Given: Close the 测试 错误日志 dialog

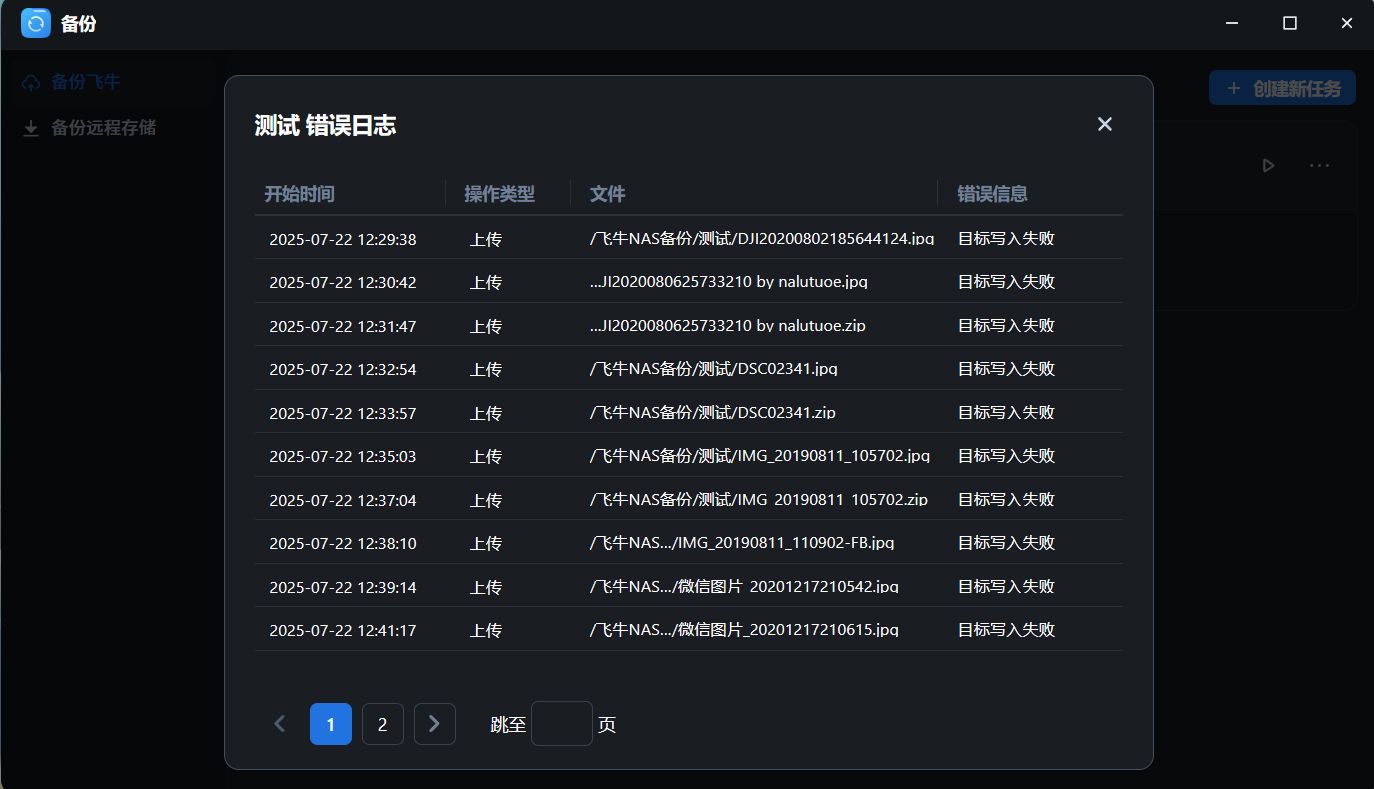Looking at the screenshot, I should pyautogui.click(x=1104, y=124).
